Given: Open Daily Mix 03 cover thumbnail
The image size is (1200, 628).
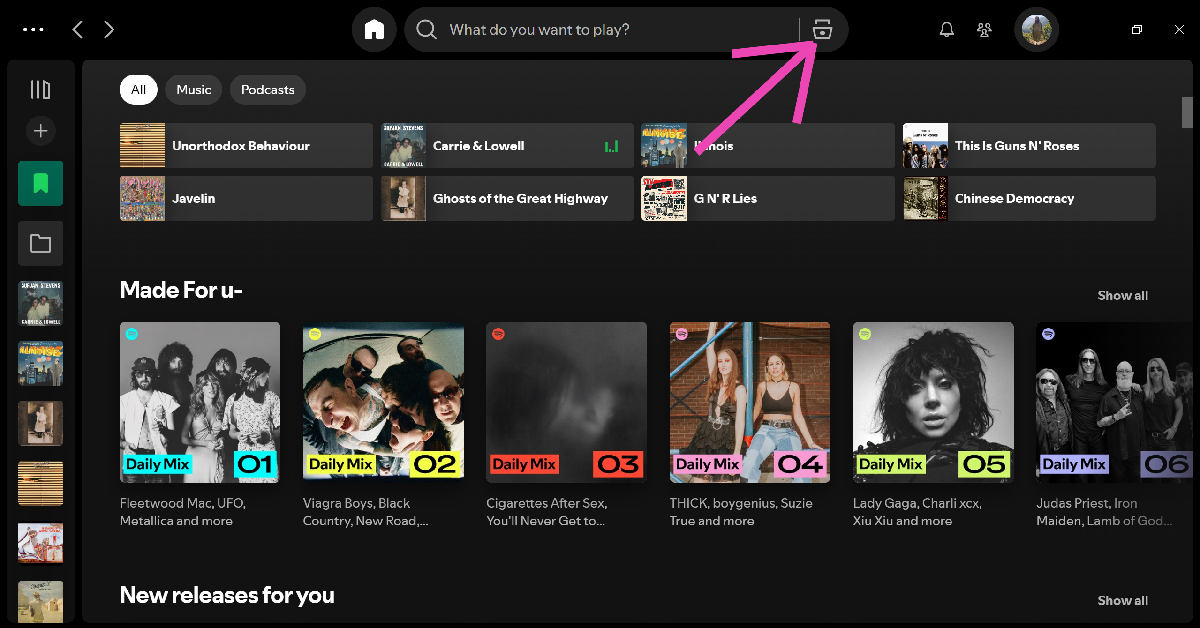Looking at the screenshot, I should (x=566, y=402).
